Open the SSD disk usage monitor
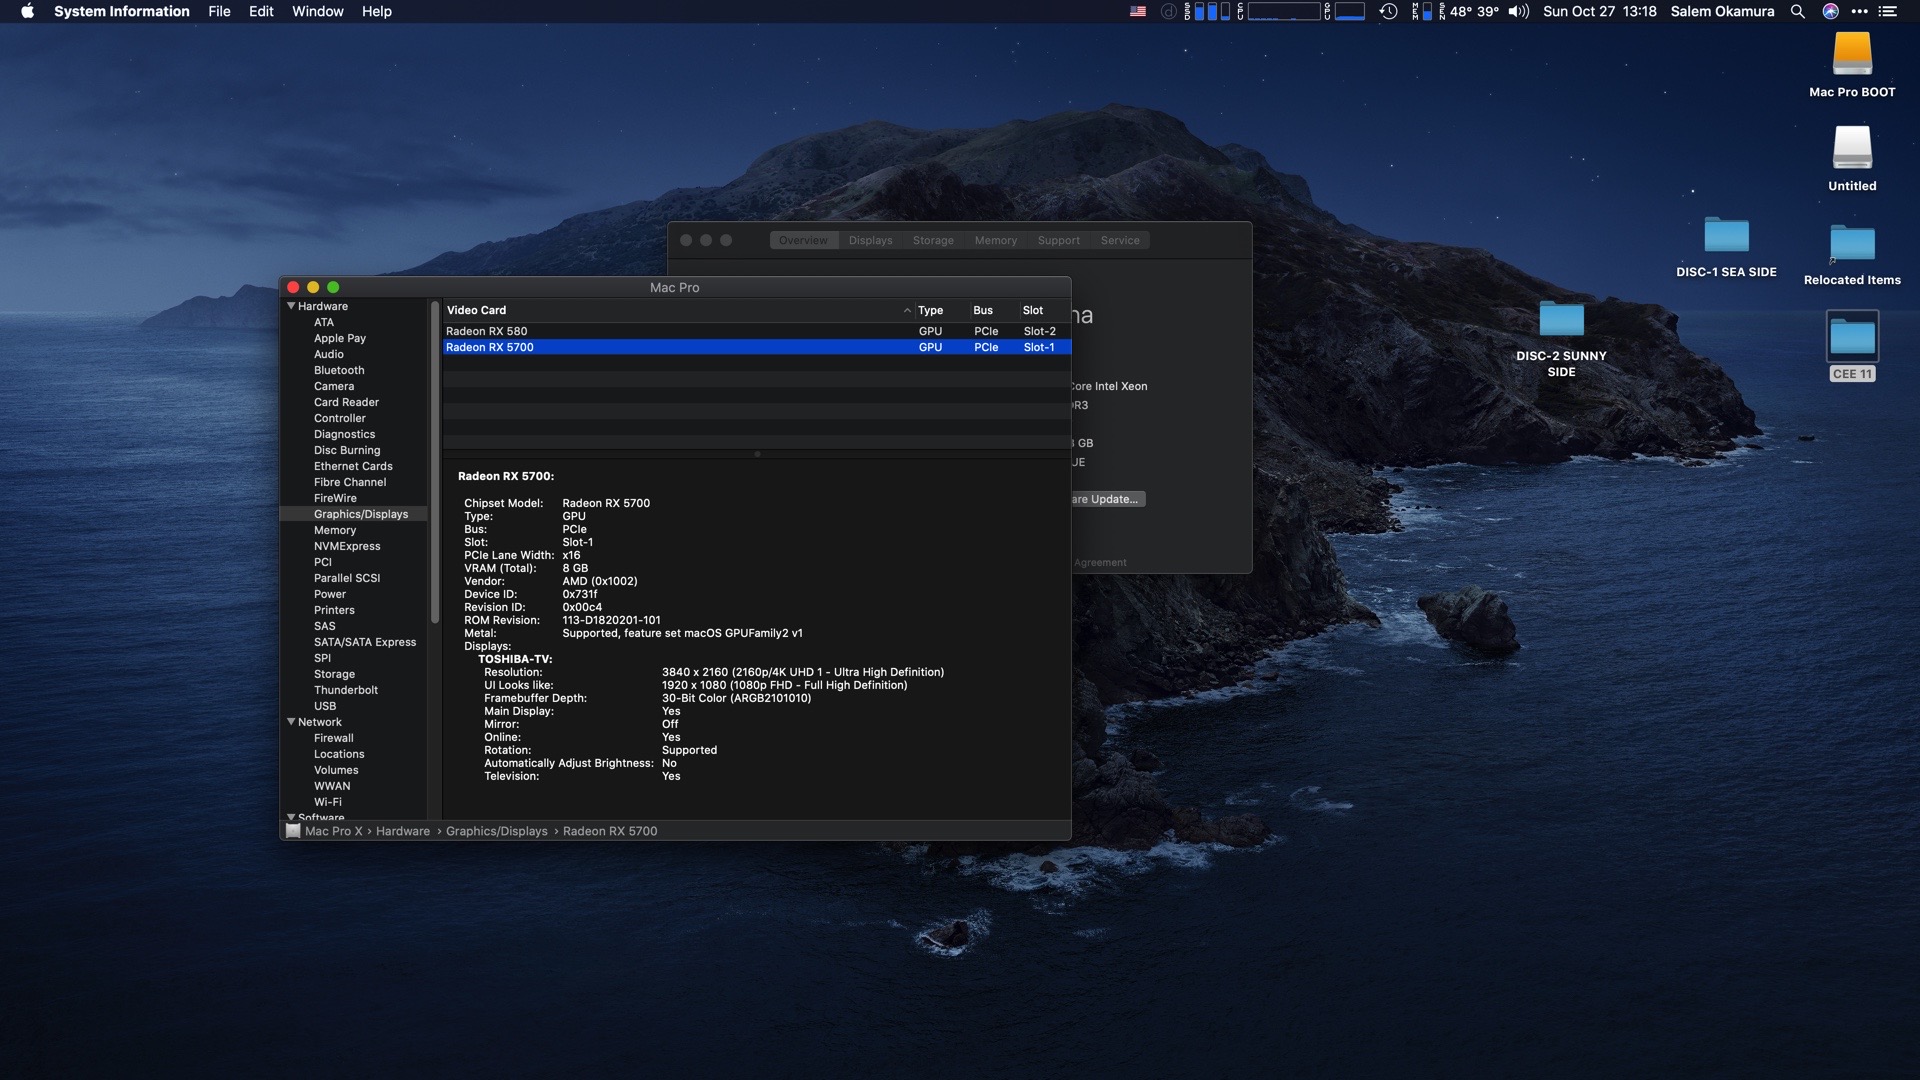 [1207, 11]
